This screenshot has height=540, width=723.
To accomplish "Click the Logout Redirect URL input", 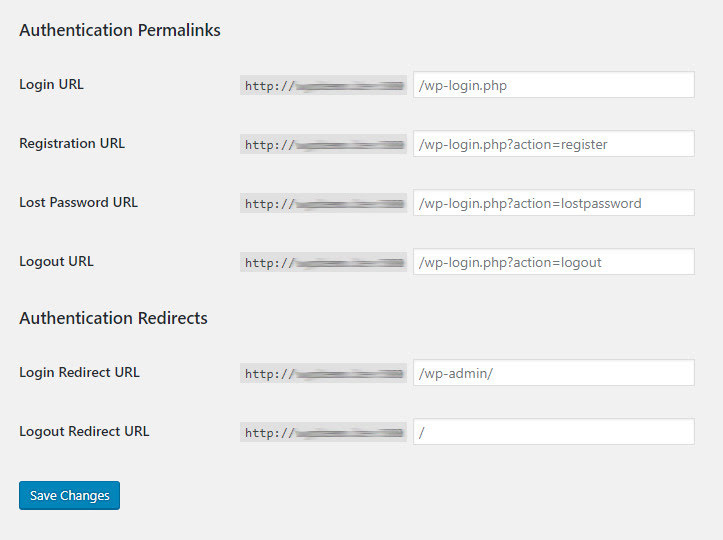I will [553, 432].
